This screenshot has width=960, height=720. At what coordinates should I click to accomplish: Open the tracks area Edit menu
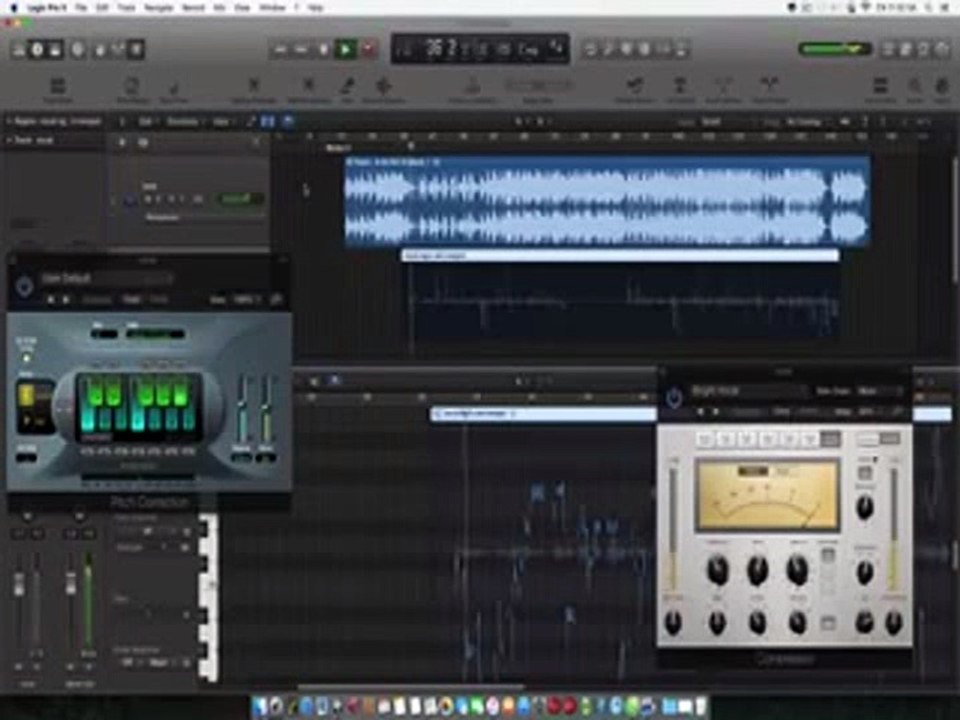(146, 122)
